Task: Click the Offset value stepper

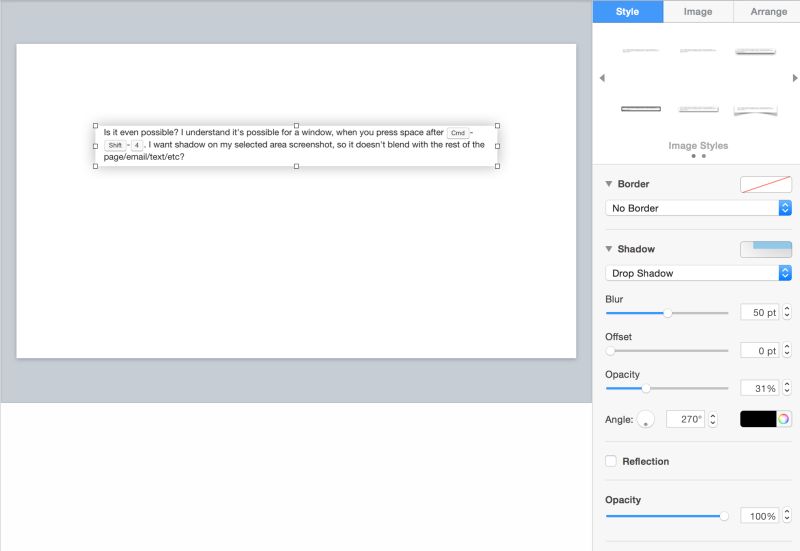Action: (787, 350)
